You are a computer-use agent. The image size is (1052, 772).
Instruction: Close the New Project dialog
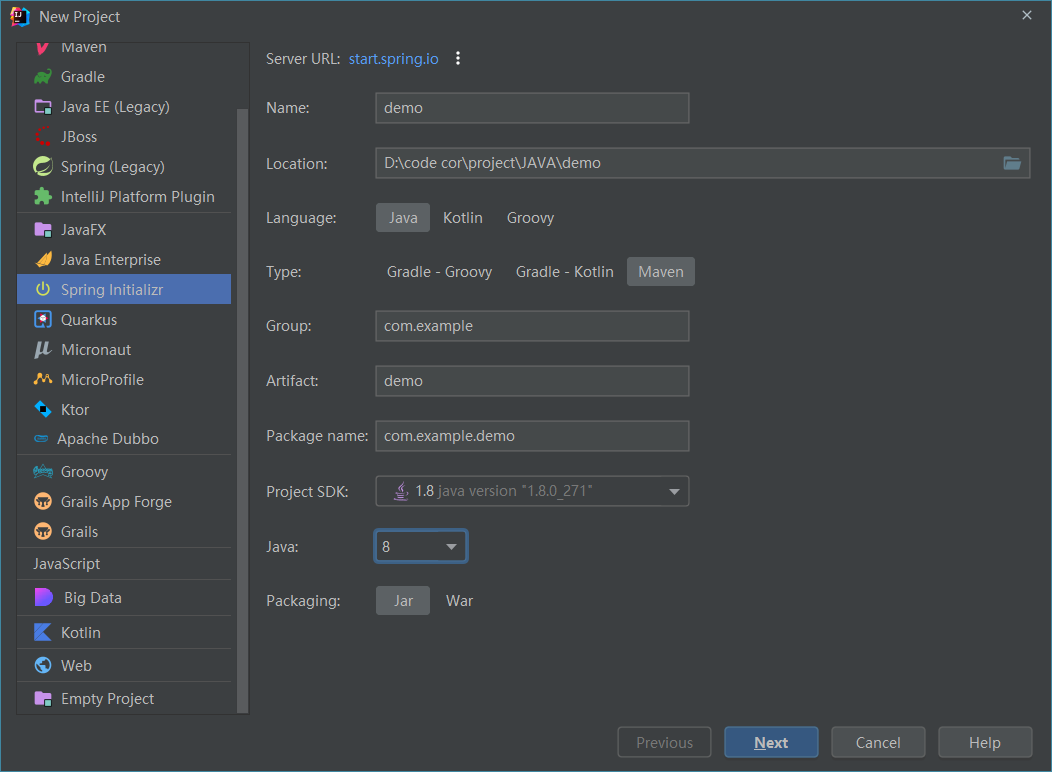click(x=1027, y=15)
